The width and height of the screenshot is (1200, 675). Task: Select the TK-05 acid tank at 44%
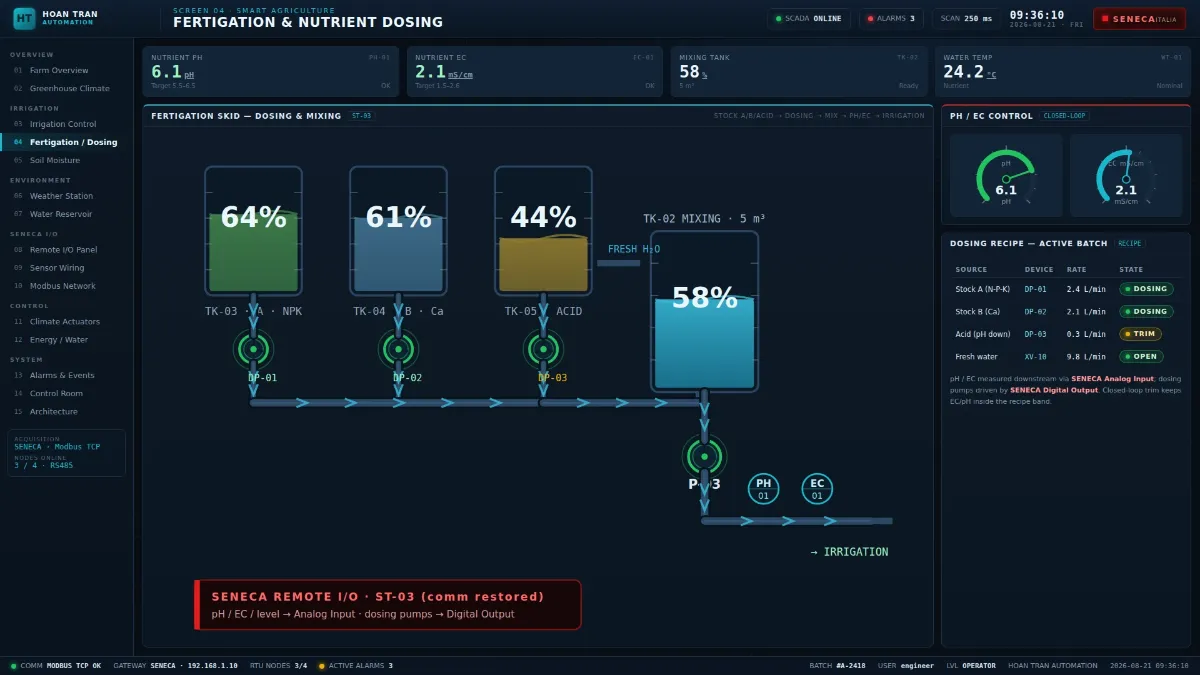click(x=543, y=231)
